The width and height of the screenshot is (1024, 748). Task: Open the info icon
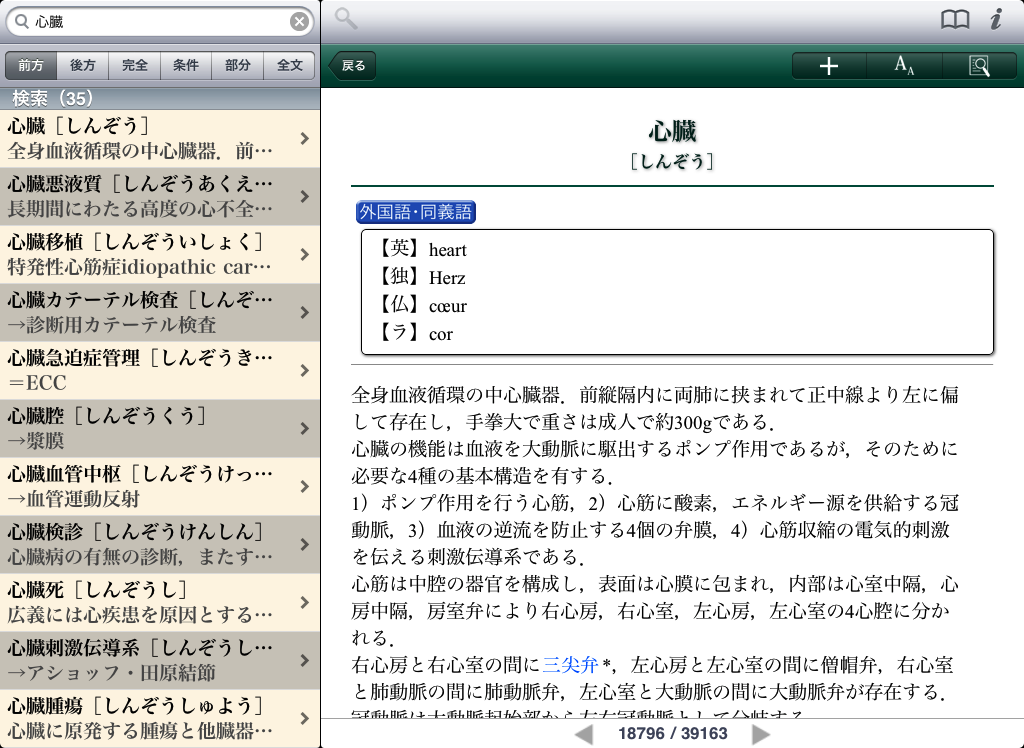996,20
